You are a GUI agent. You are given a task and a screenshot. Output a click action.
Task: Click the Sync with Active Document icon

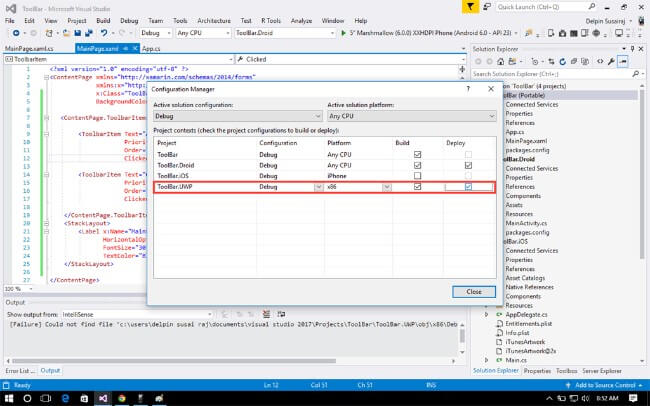(x=551, y=61)
